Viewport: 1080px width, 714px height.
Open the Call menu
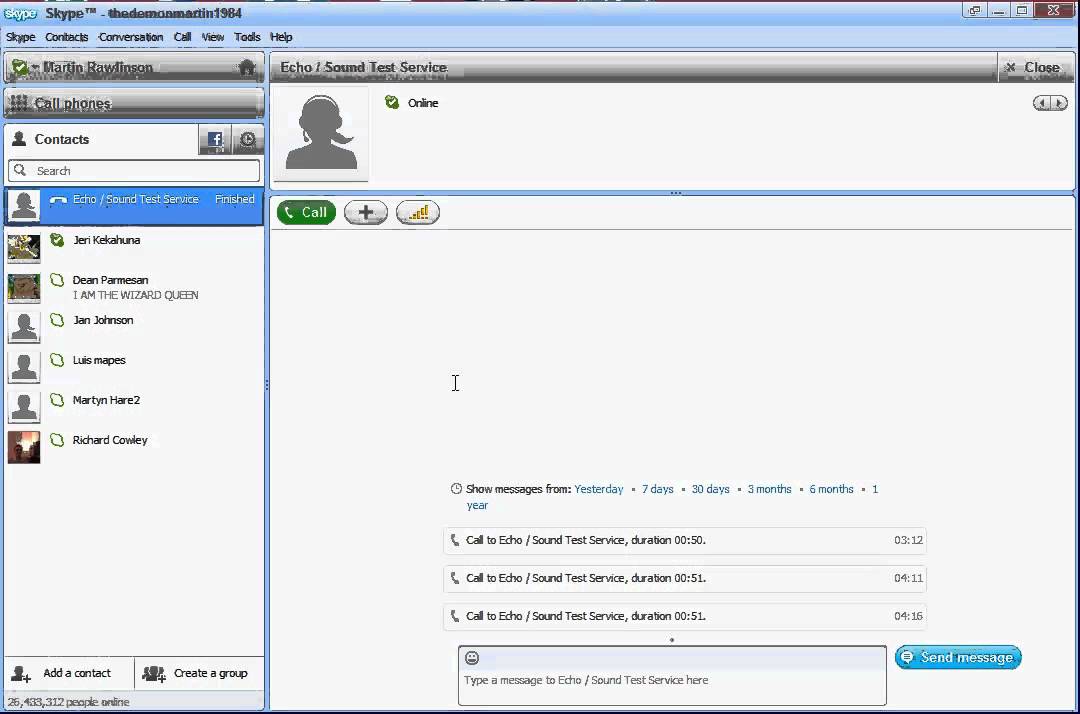point(183,37)
